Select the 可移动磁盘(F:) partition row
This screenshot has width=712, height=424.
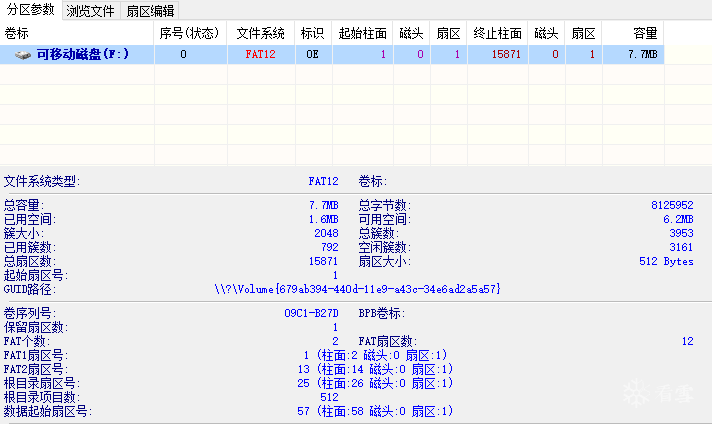[332, 54]
